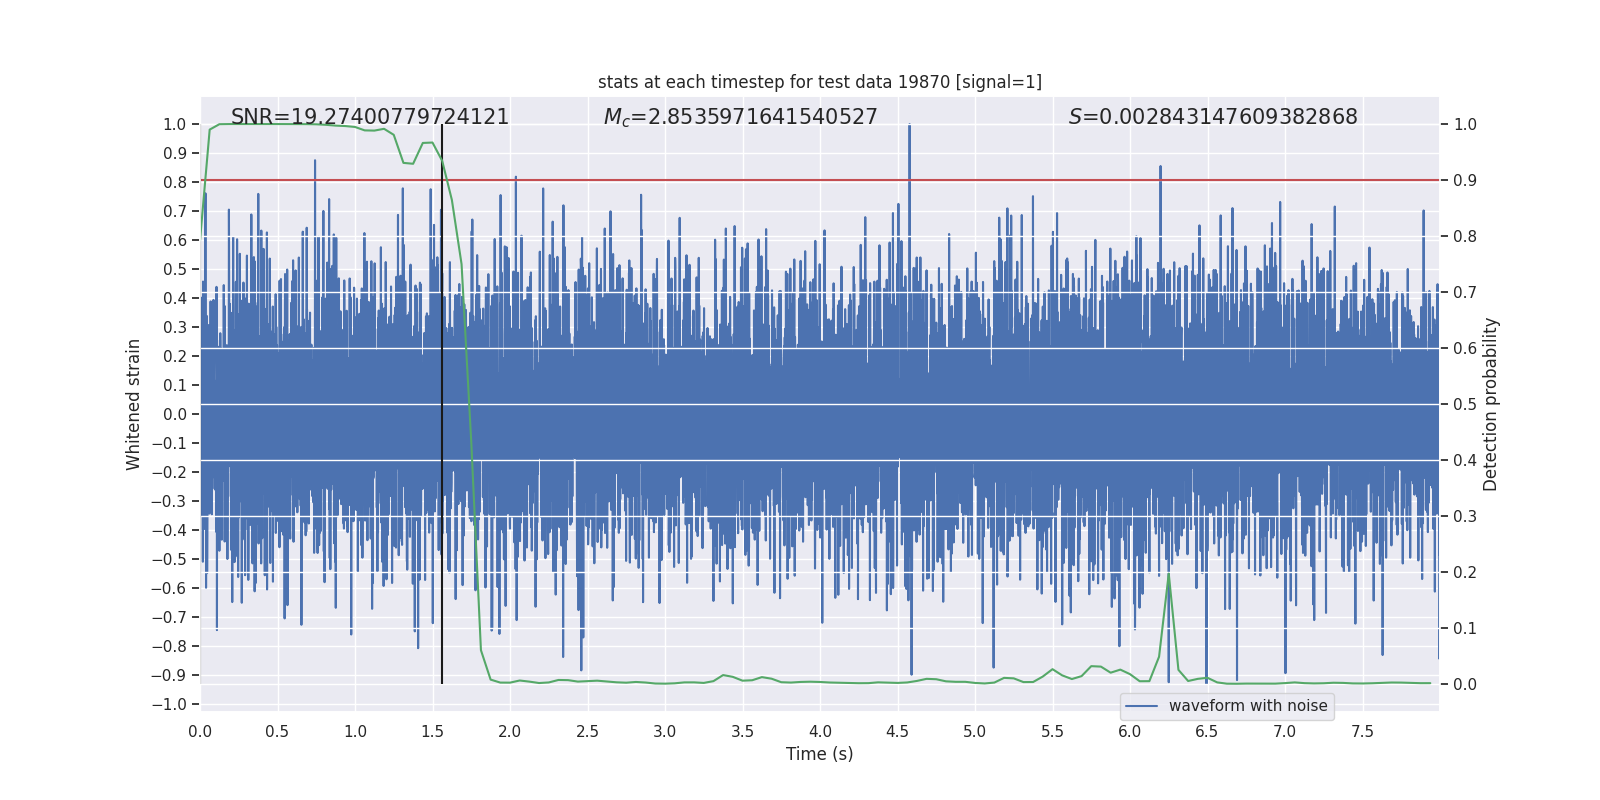Click the 'Detection probability' right axis label
The height and width of the screenshot is (800, 1600).
1491,404
